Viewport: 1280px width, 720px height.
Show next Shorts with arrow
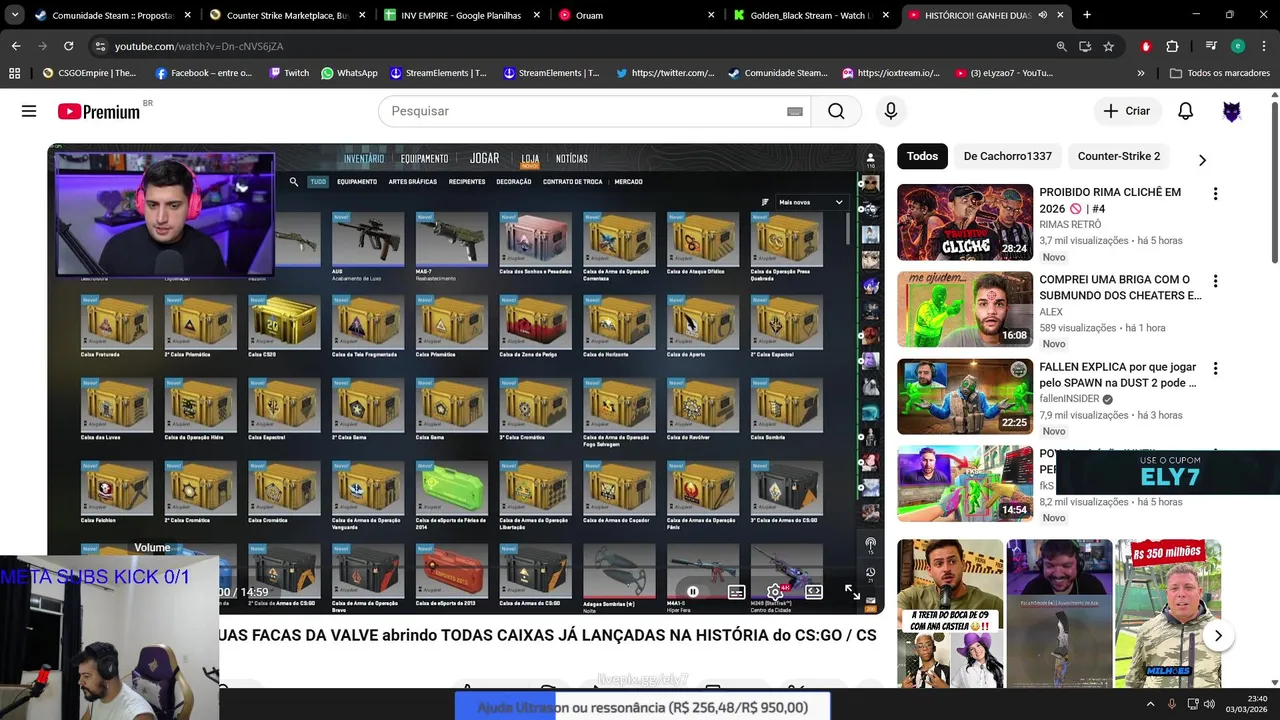[x=1218, y=636]
